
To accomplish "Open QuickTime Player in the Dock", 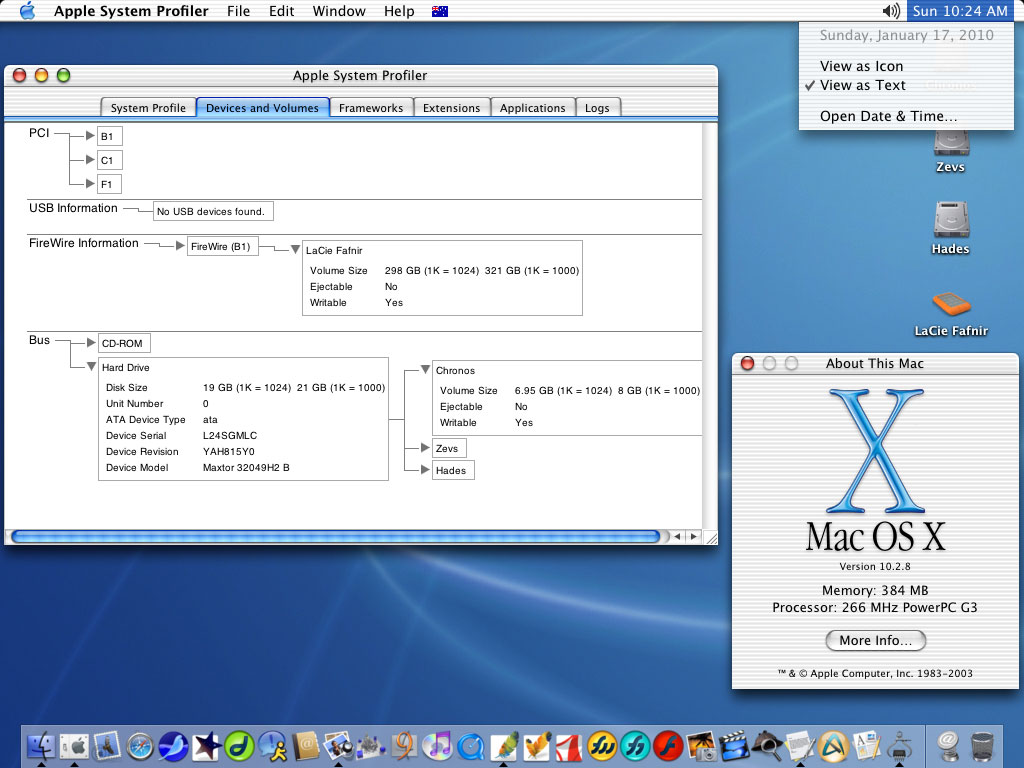I will [x=470, y=746].
